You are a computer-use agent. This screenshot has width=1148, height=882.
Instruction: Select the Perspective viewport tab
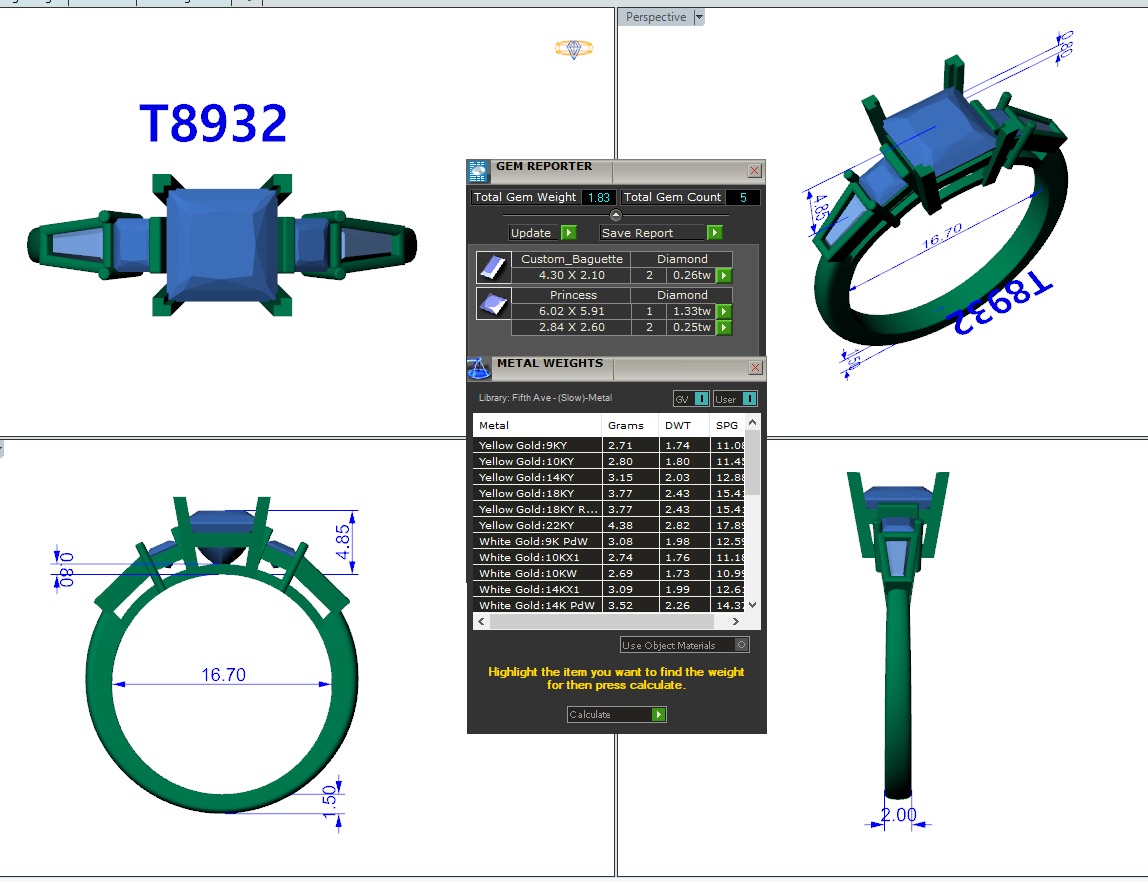click(656, 17)
